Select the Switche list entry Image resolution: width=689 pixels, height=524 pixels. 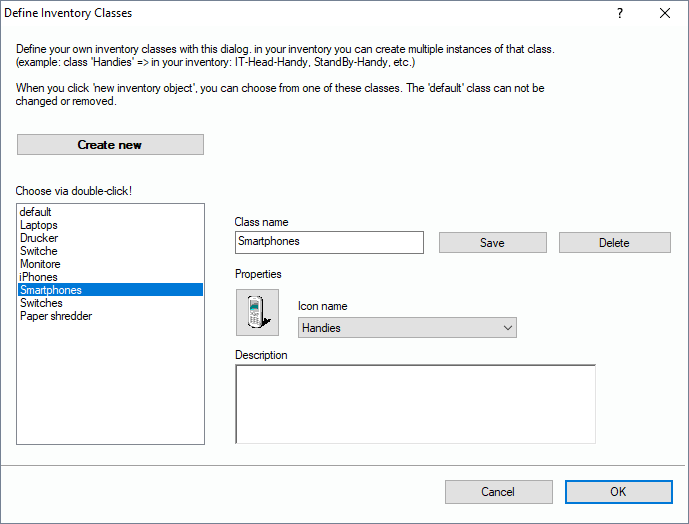point(39,251)
